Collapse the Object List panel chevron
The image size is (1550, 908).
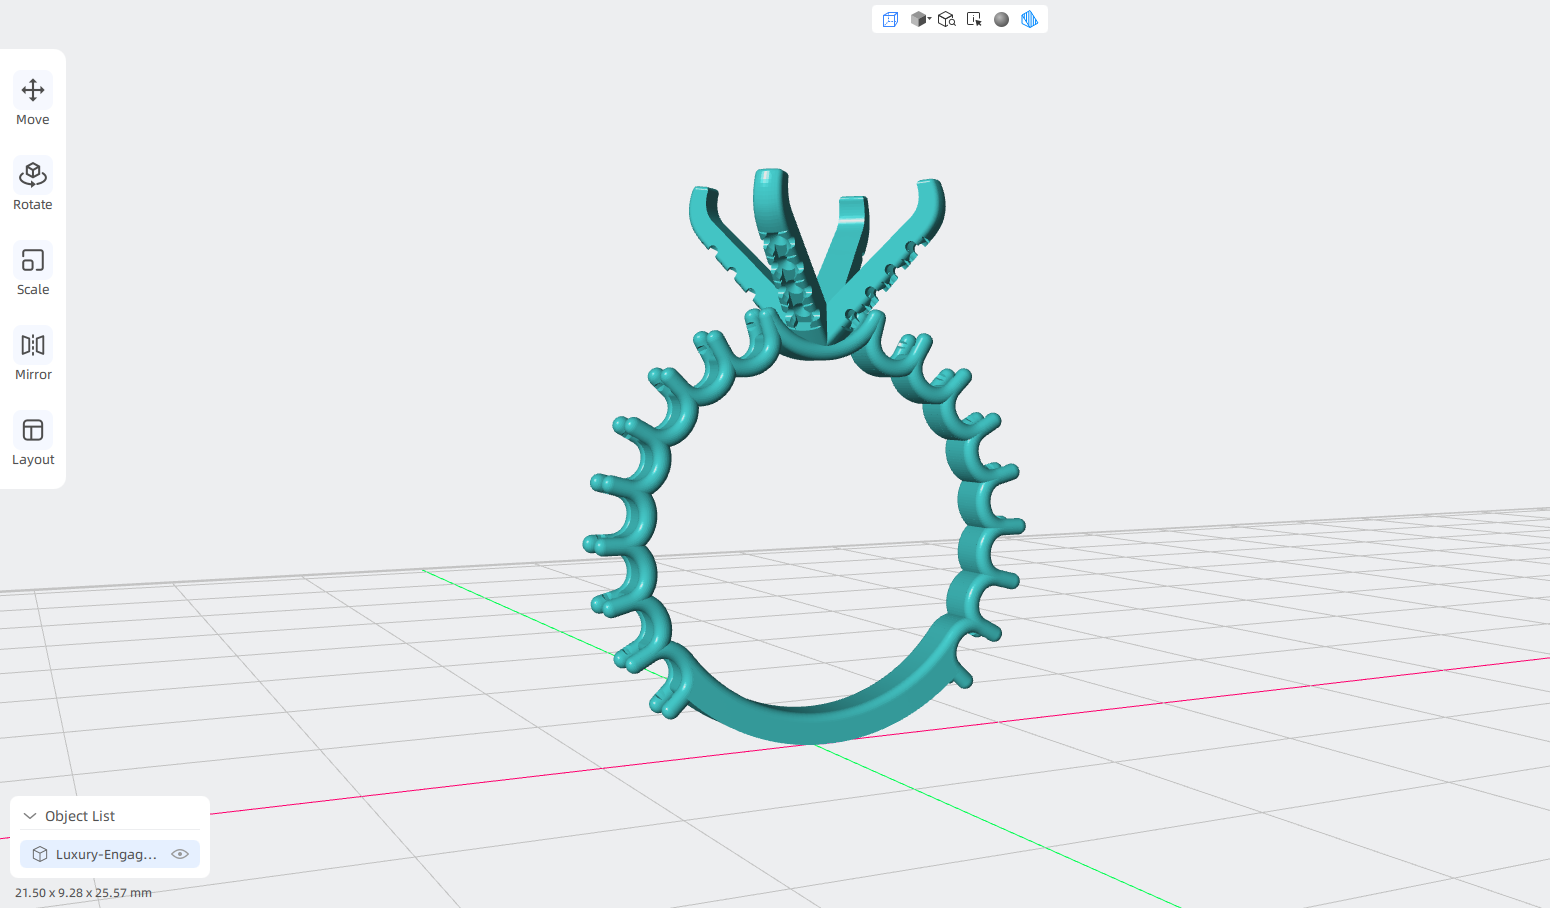tap(30, 816)
